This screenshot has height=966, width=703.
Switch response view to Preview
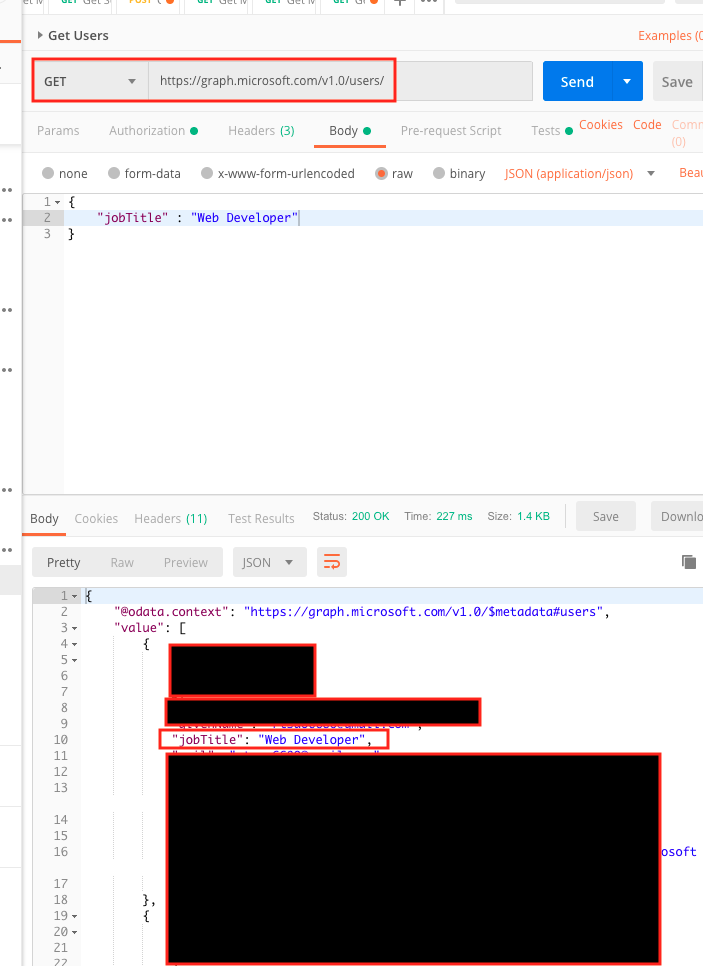(x=185, y=562)
